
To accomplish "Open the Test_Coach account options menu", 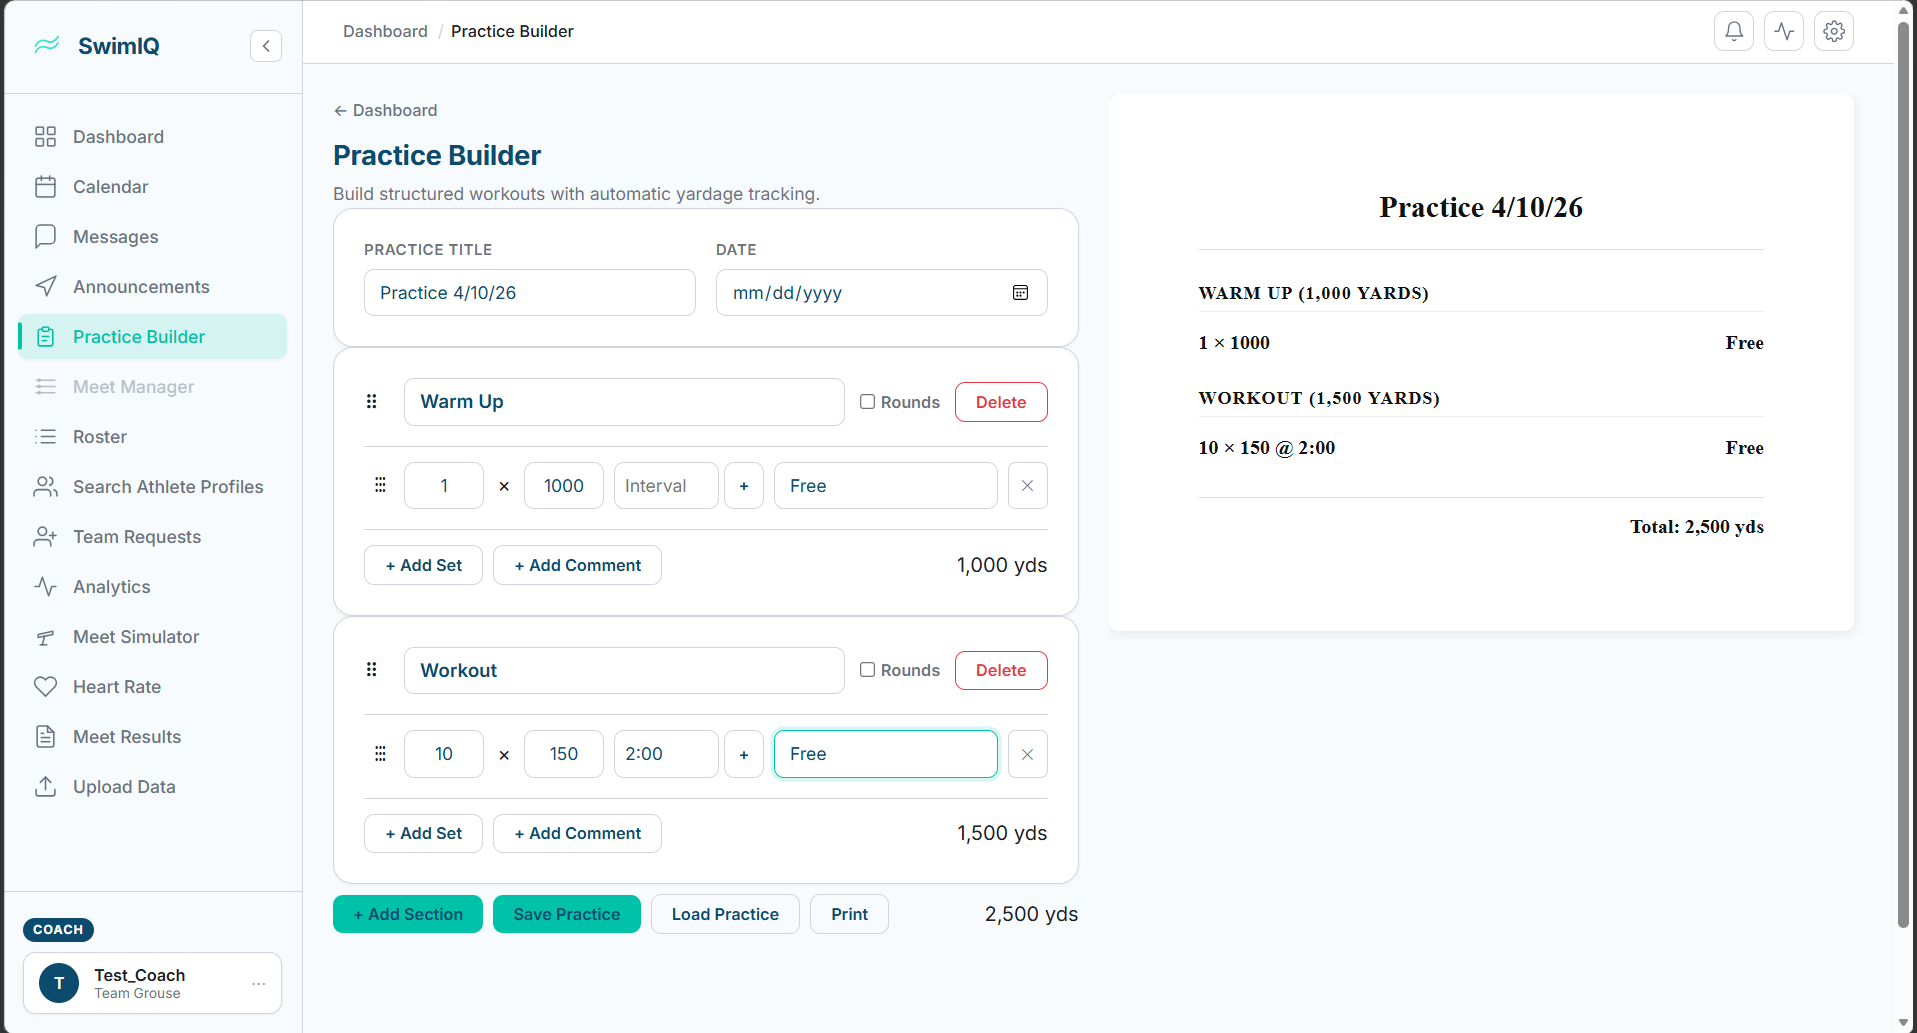I will pos(259,983).
